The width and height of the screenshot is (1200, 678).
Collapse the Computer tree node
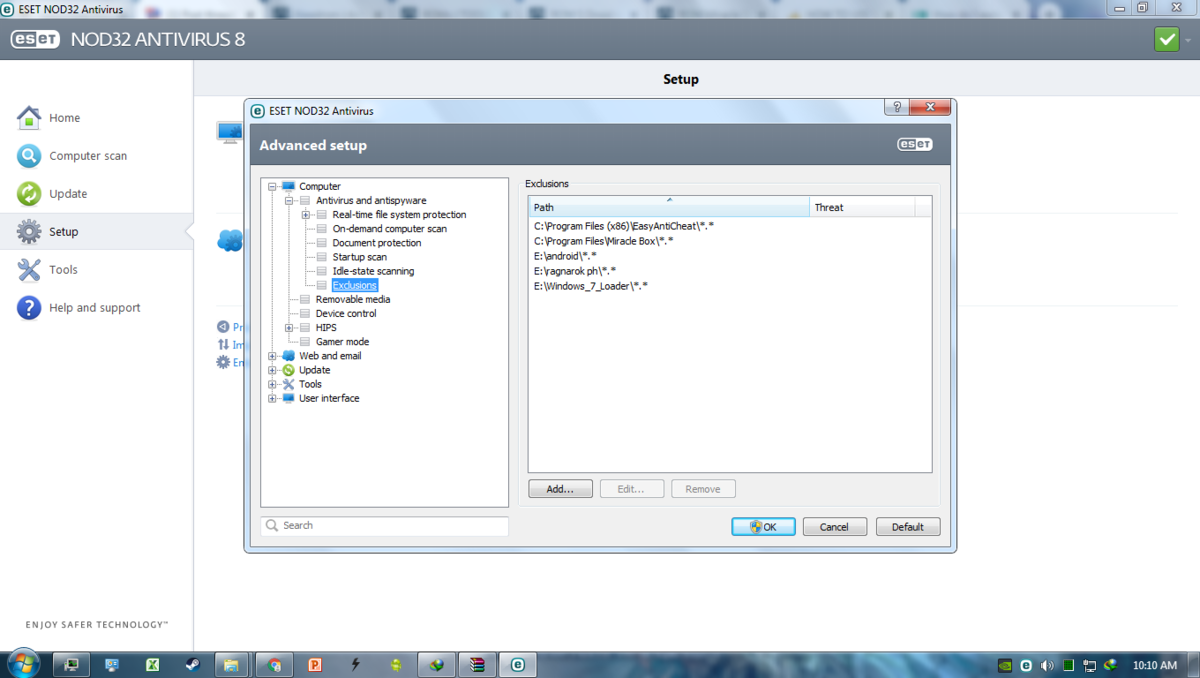click(272, 187)
